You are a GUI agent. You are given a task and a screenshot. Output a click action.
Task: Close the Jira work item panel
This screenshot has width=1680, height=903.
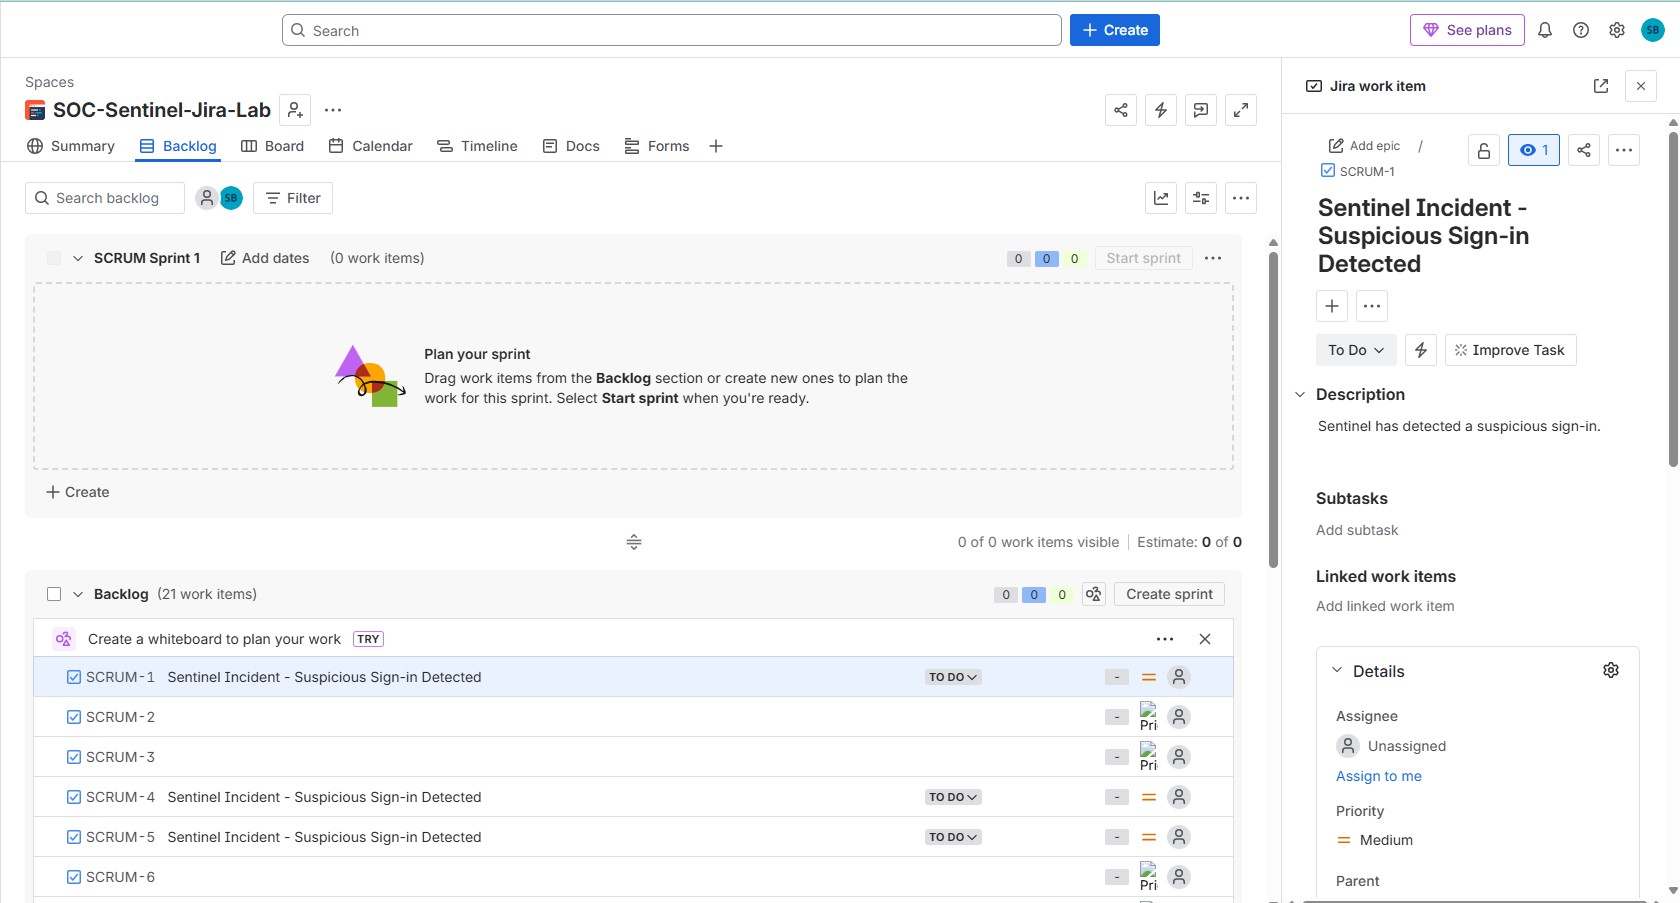tap(1641, 86)
